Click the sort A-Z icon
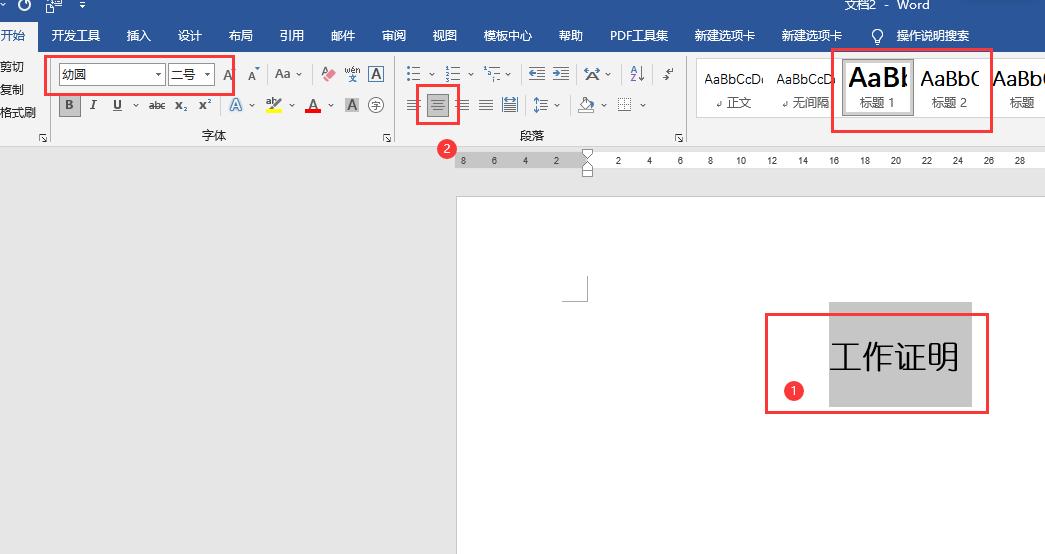Screen dimensions: 1045x554 636,74
